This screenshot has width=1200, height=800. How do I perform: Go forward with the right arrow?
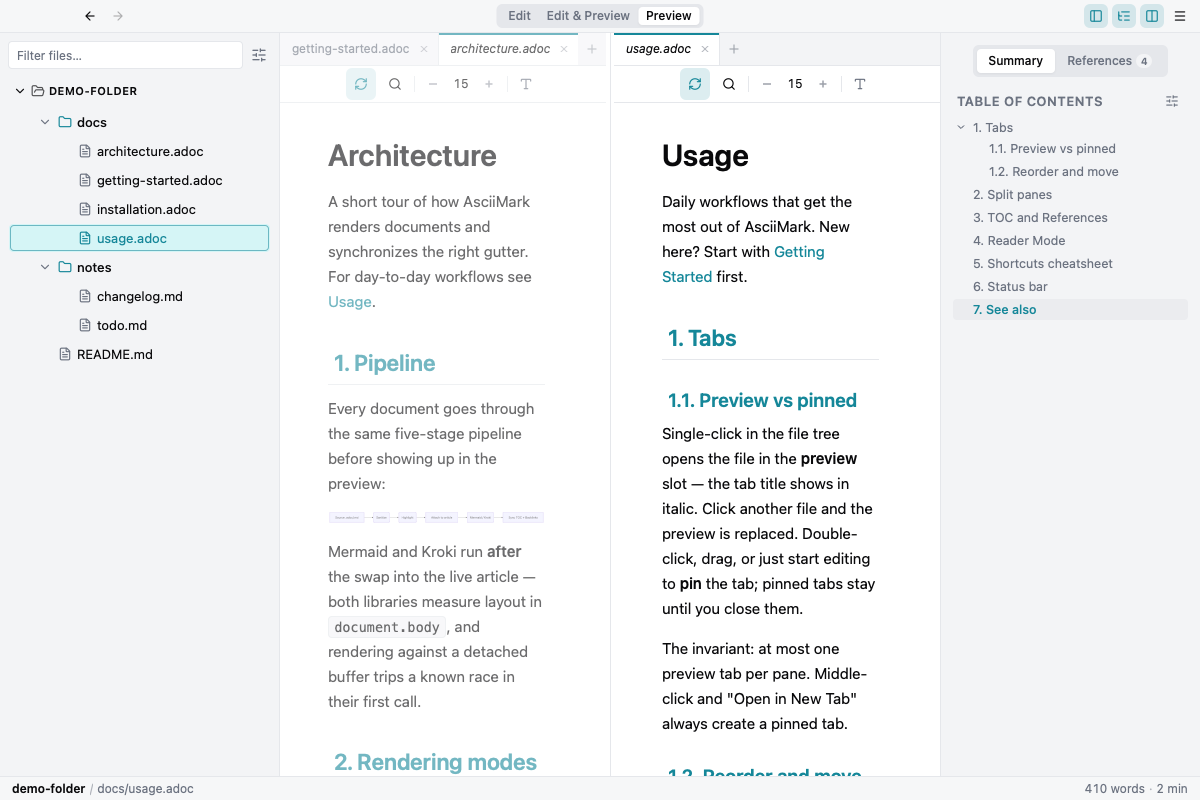(x=118, y=16)
